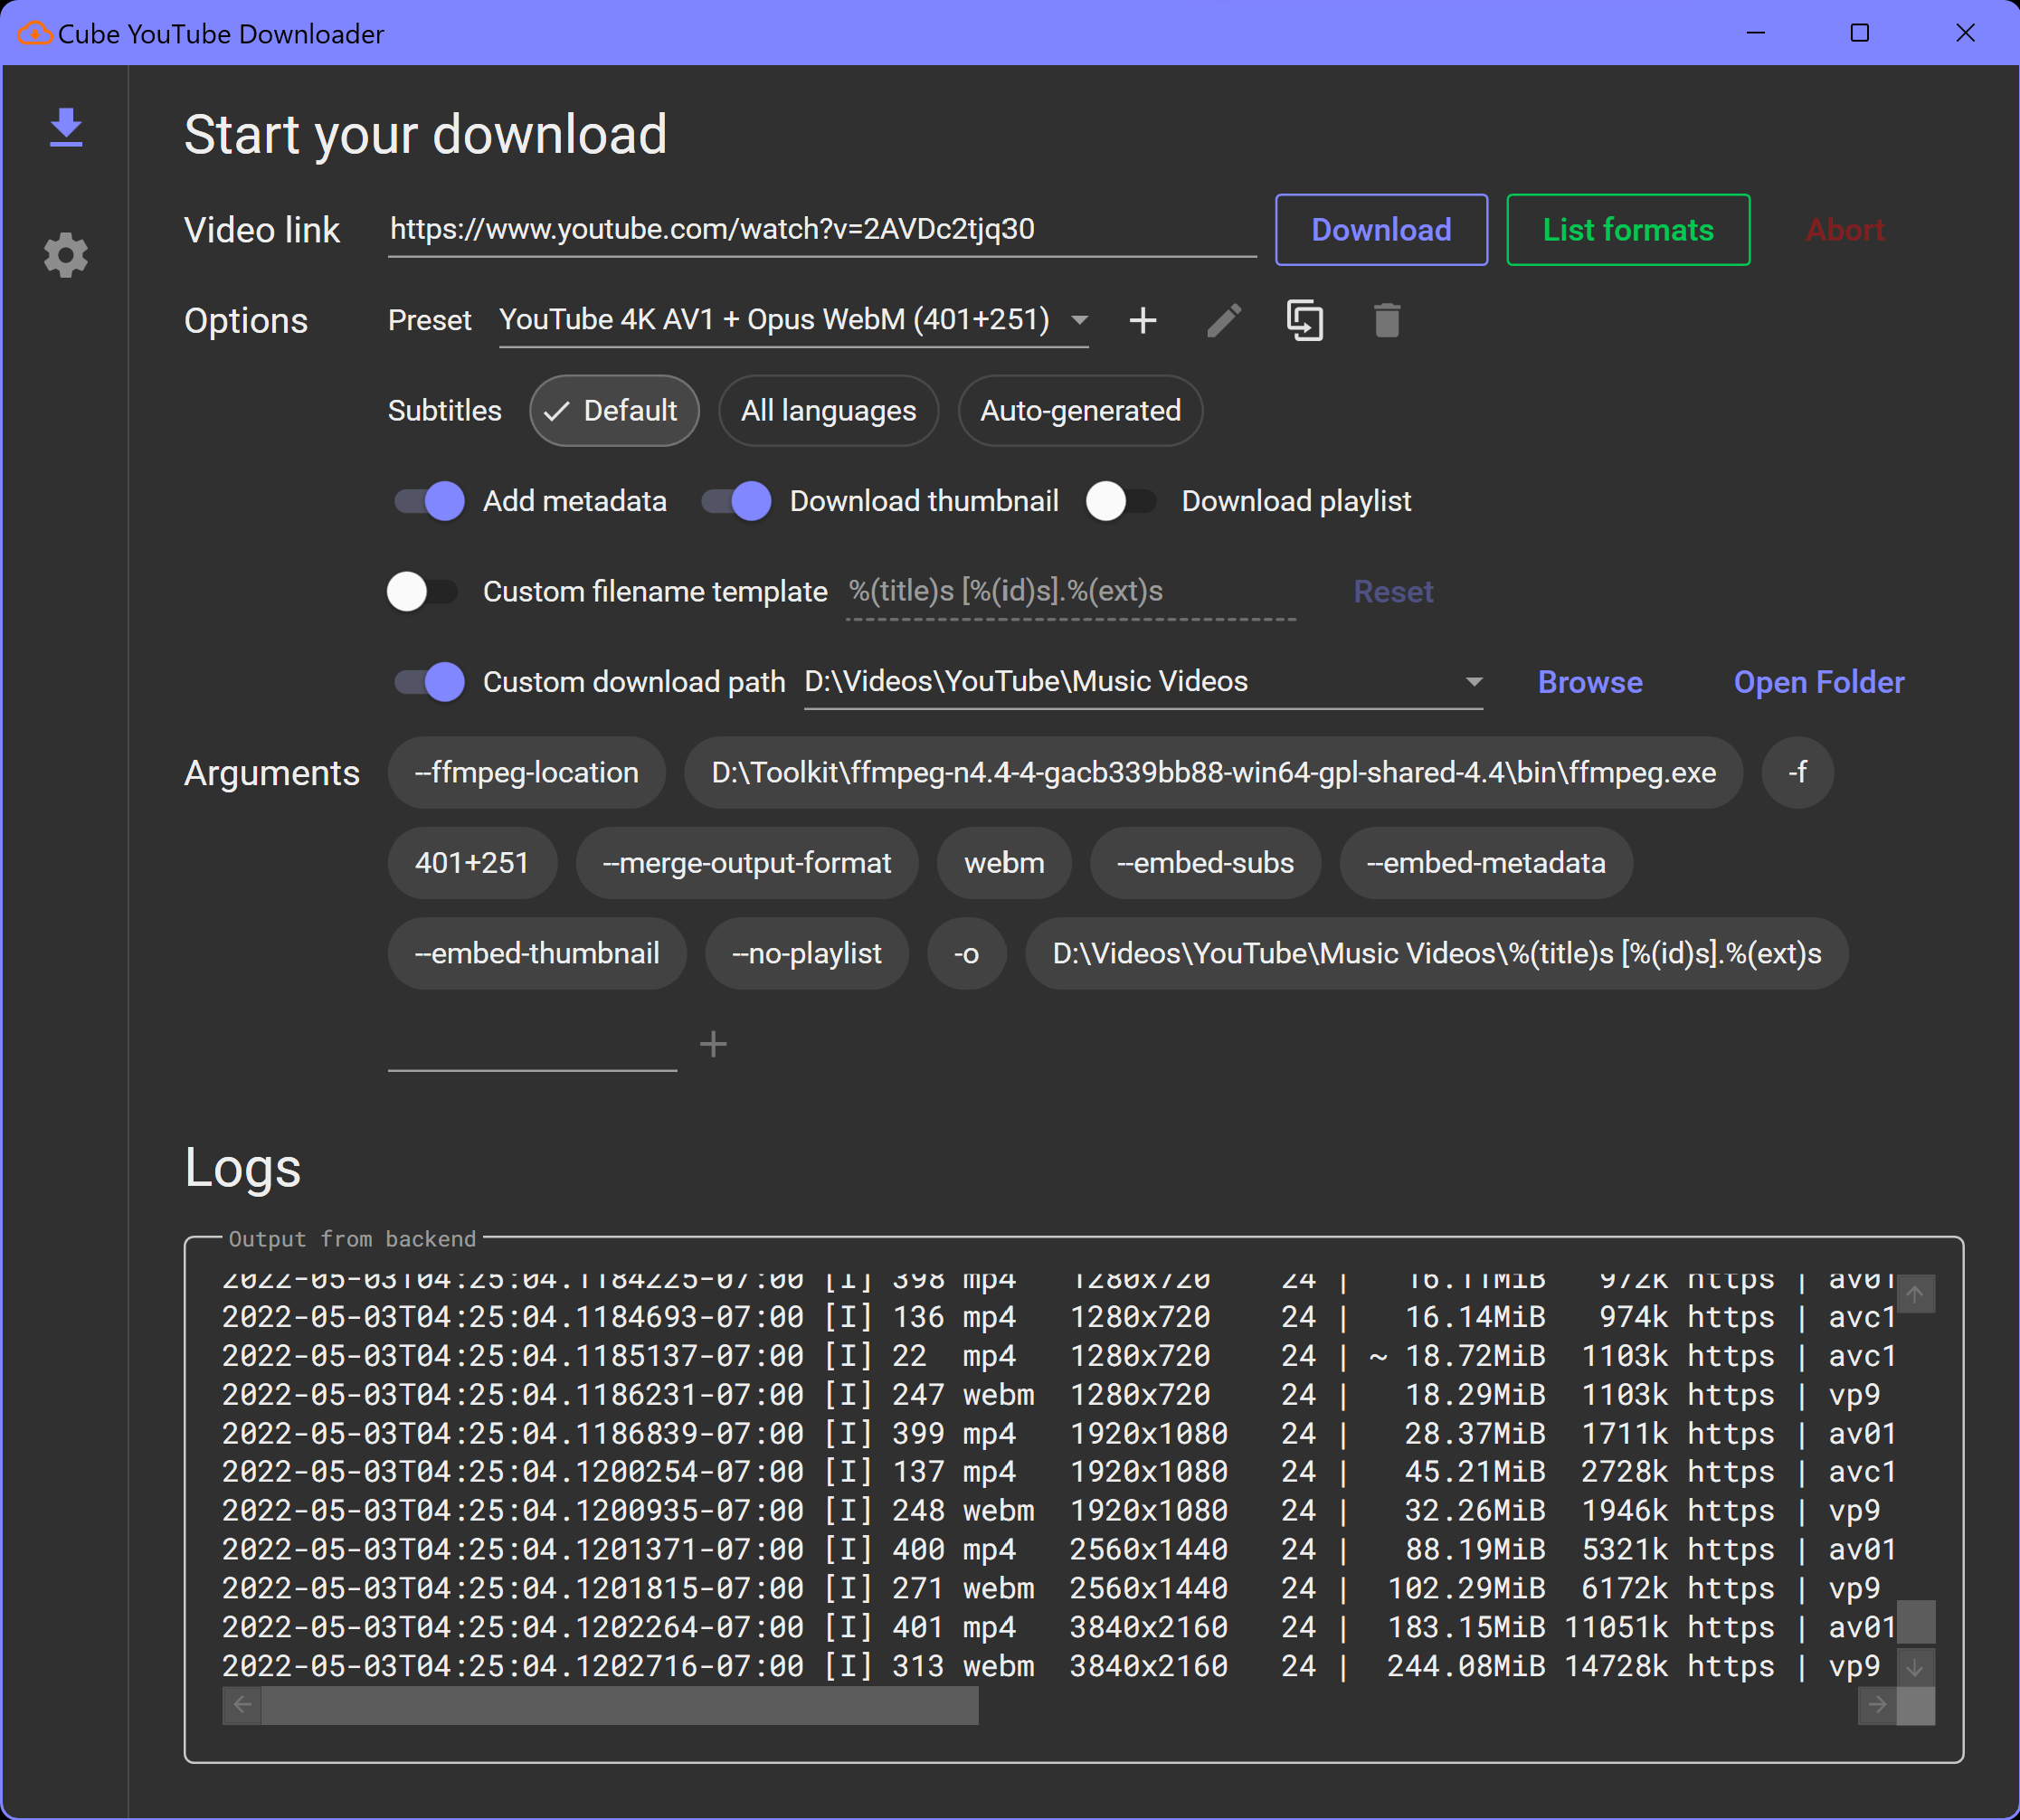2020x1820 pixels.
Task: Open the download path dropdown arrow
Action: click(1473, 682)
